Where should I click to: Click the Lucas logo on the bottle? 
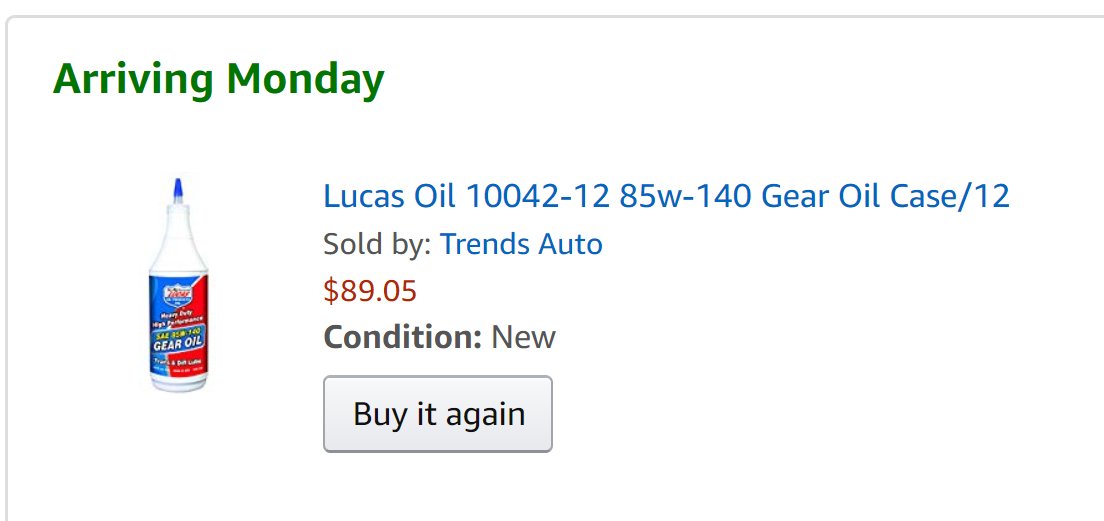(174, 294)
